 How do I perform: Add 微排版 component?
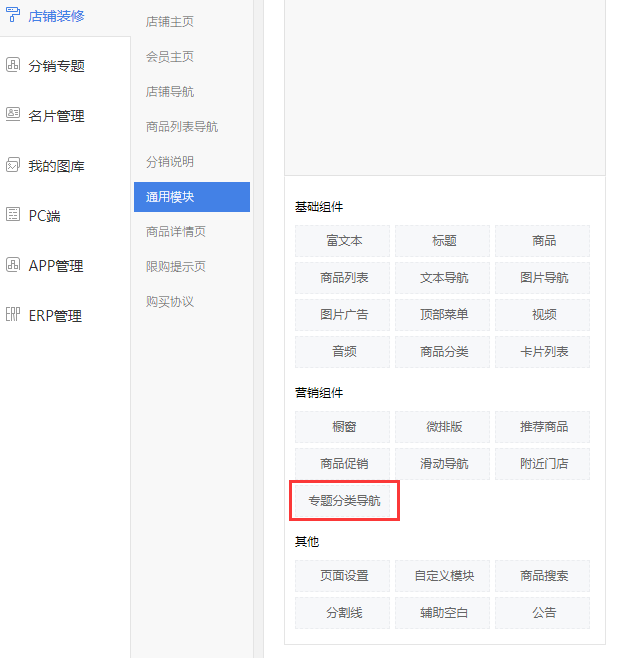442,427
